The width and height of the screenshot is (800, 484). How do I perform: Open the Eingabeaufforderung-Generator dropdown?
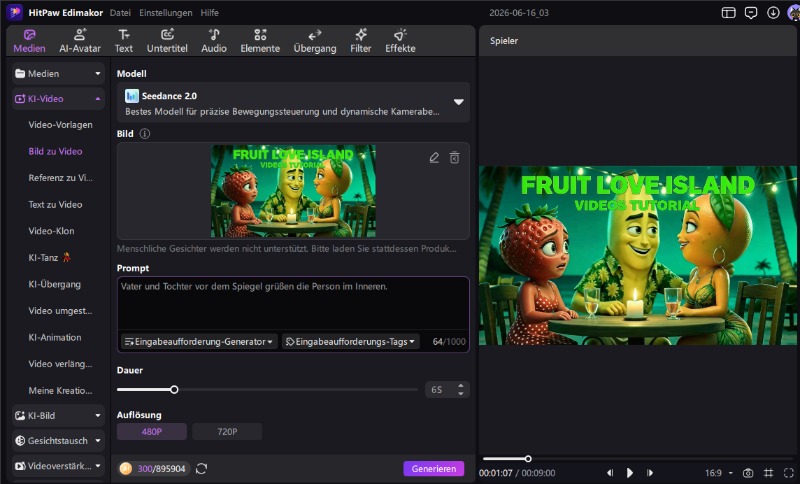pos(199,342)
